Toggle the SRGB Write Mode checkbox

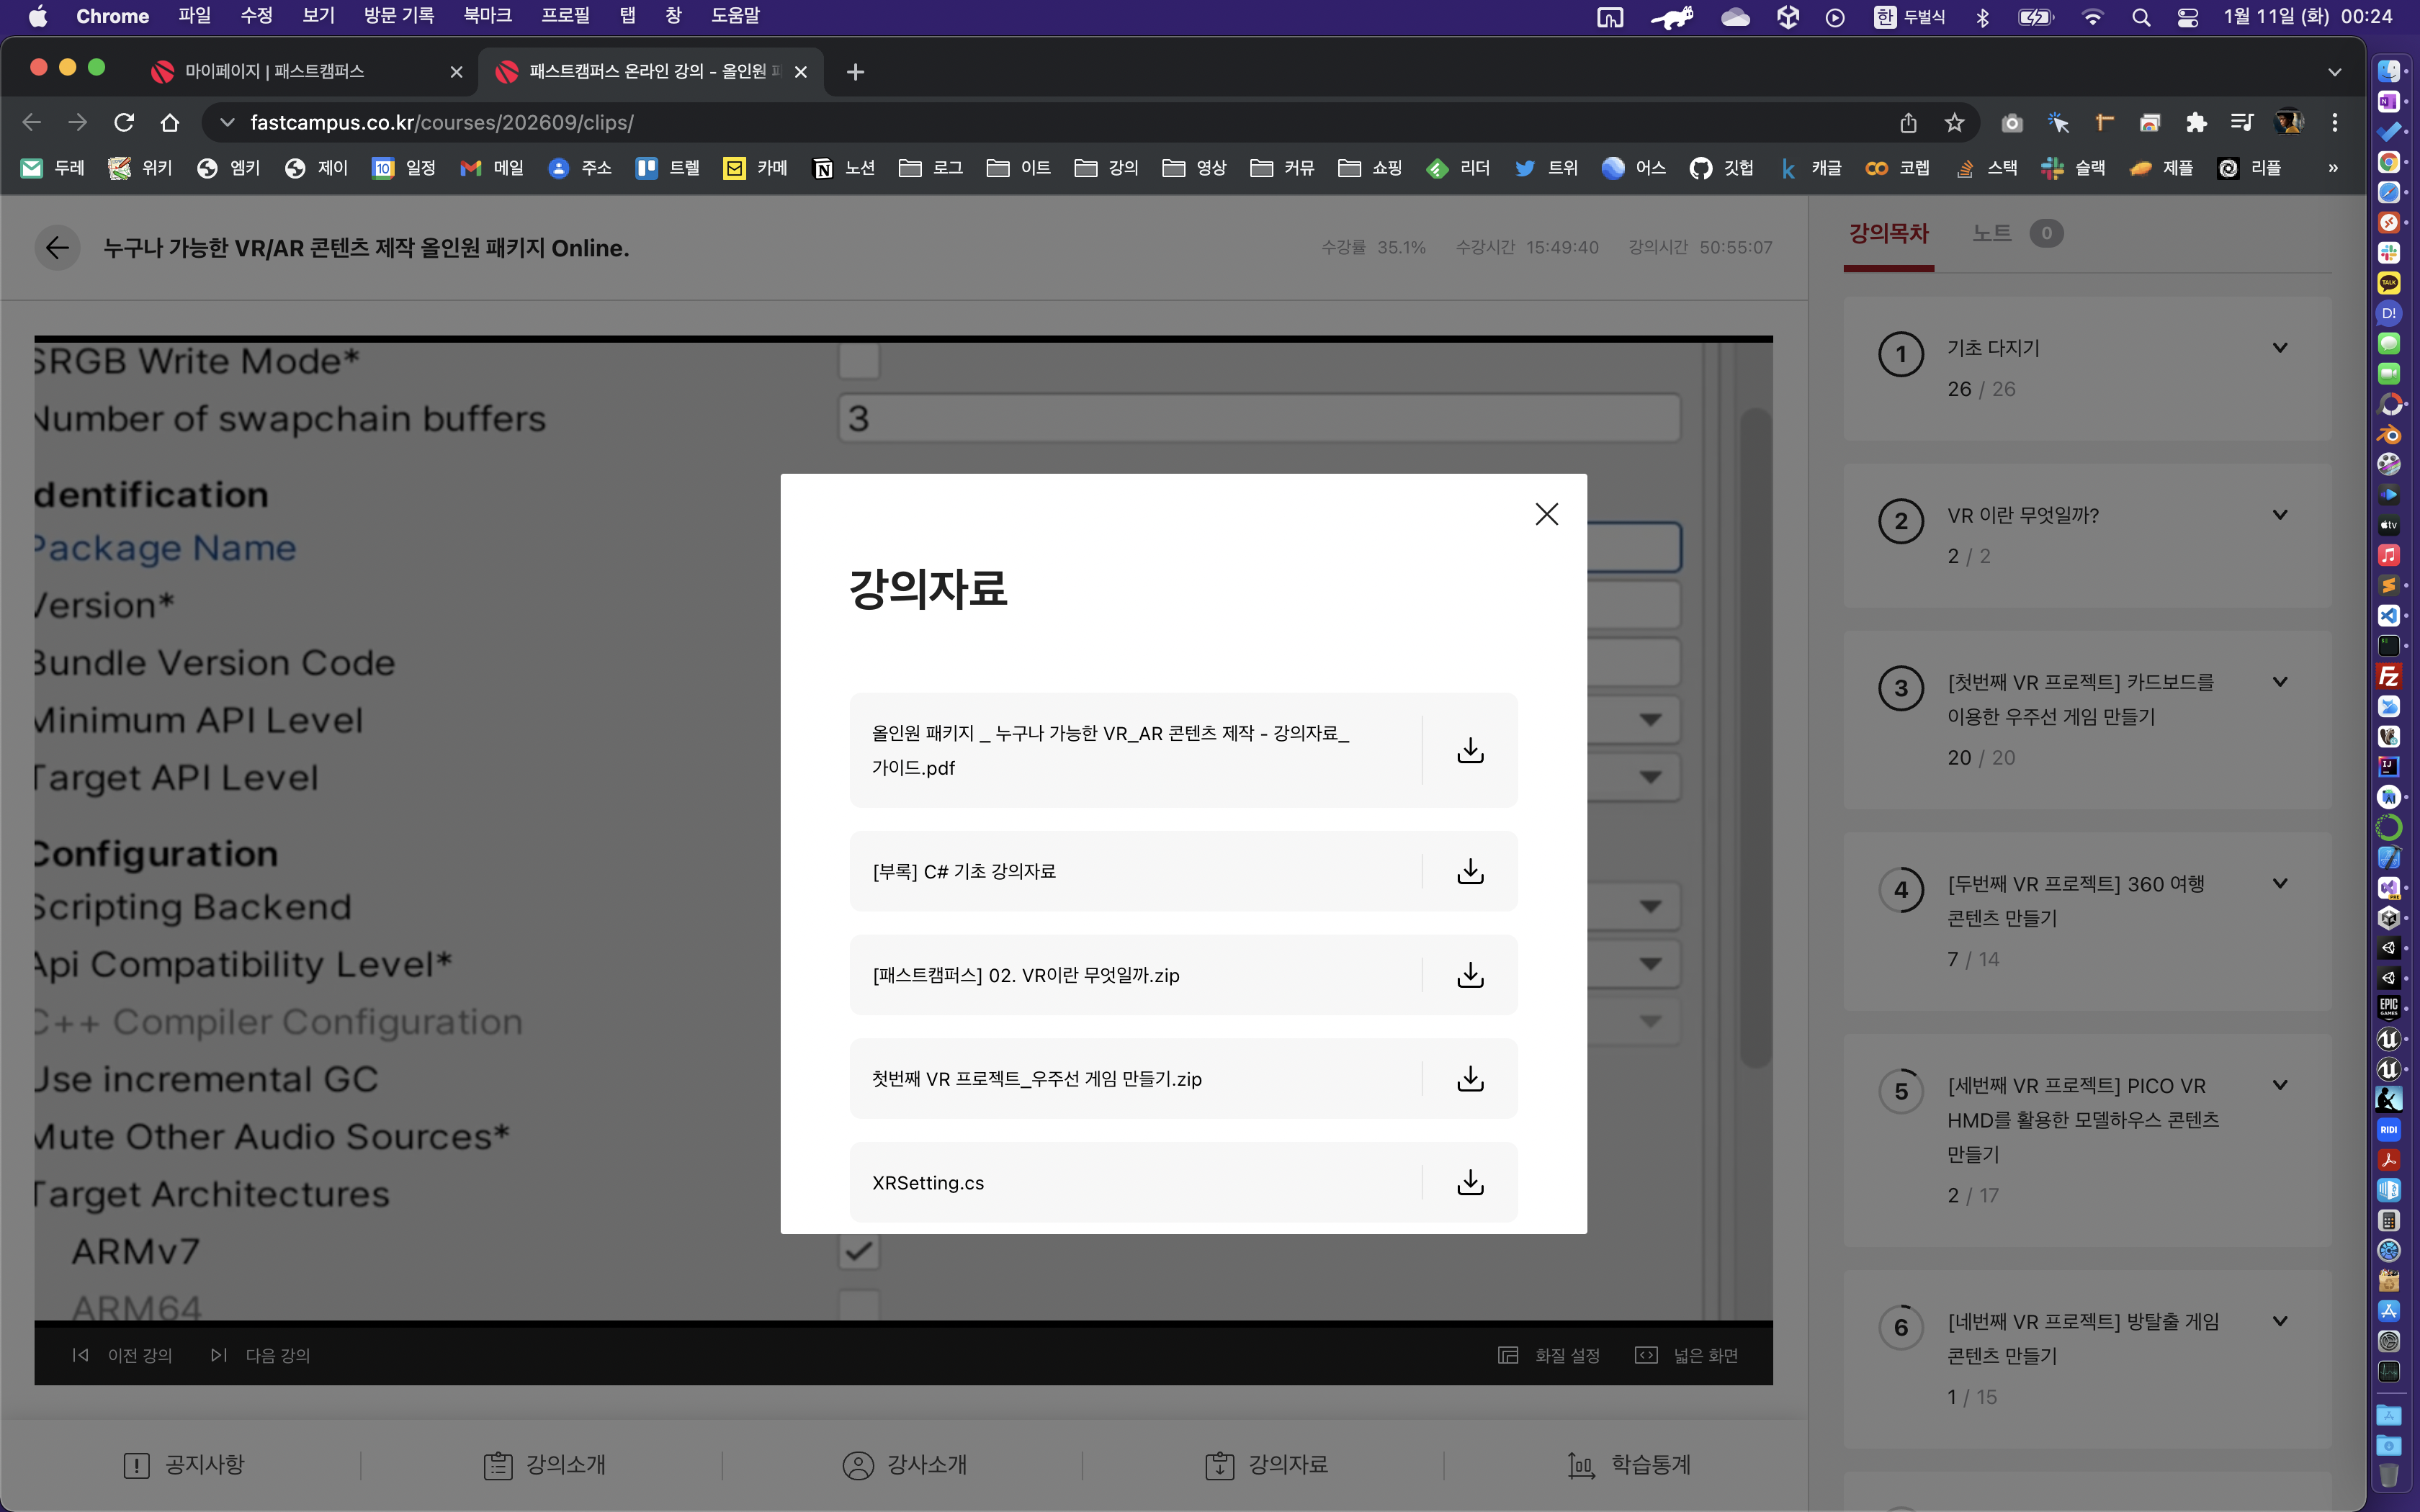click(858, 360)
